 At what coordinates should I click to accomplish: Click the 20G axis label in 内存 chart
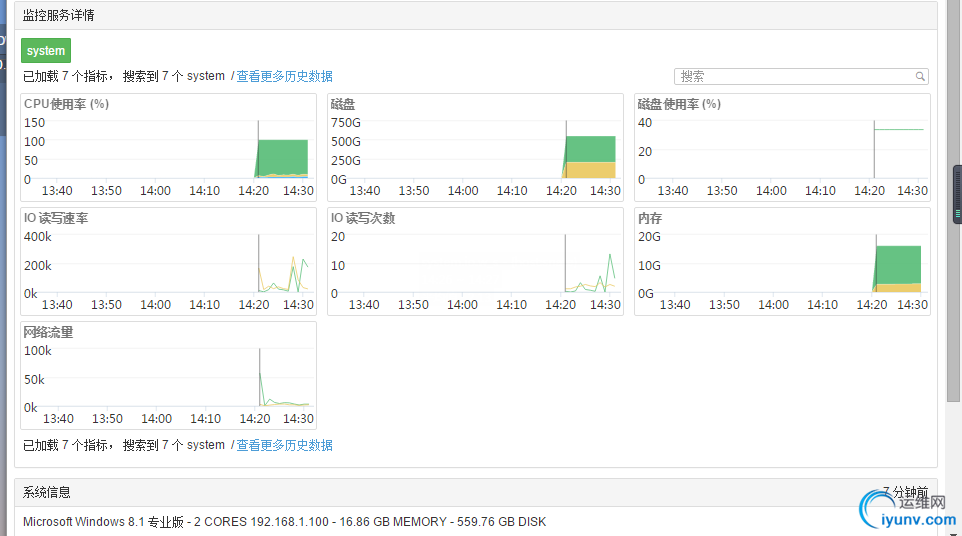pos(650,237)
